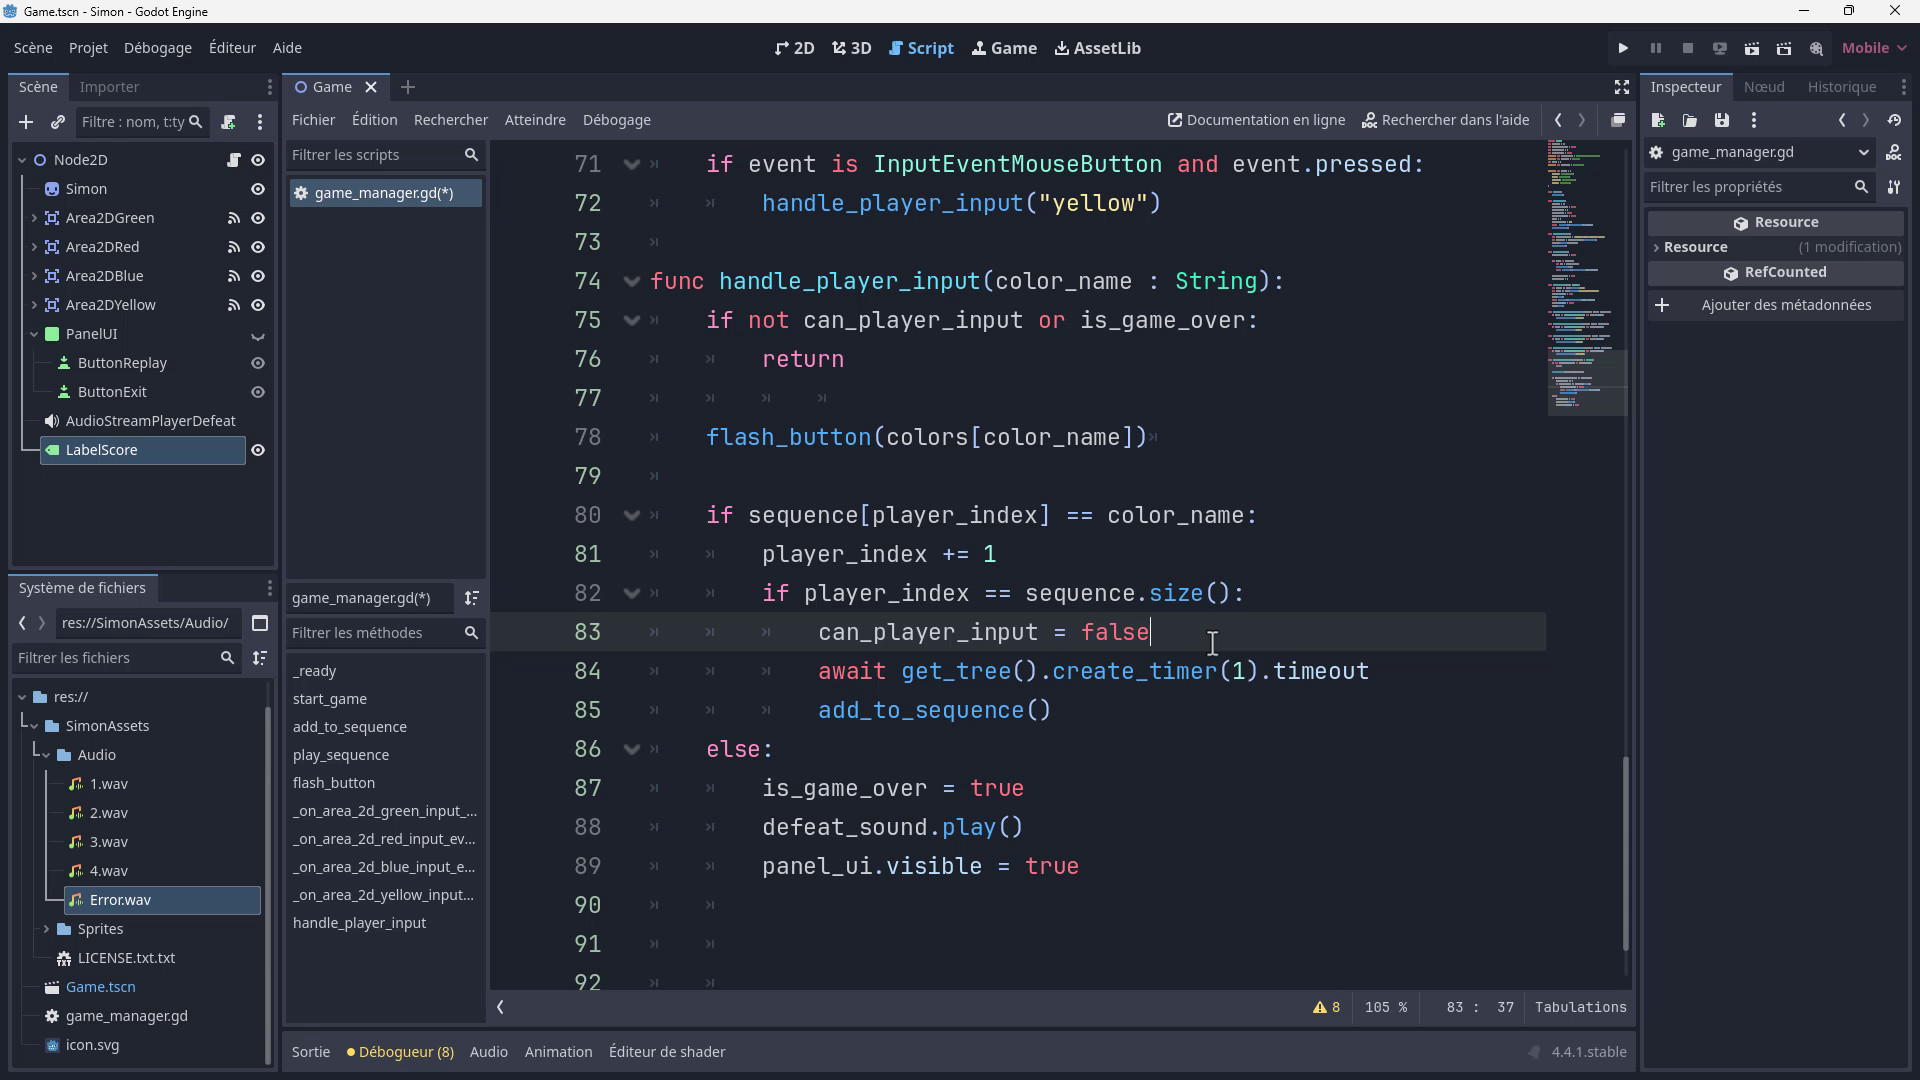Viewport: 1920px width, 1080px height.
Task: Click the add child node plus icon
Action: 26,122
